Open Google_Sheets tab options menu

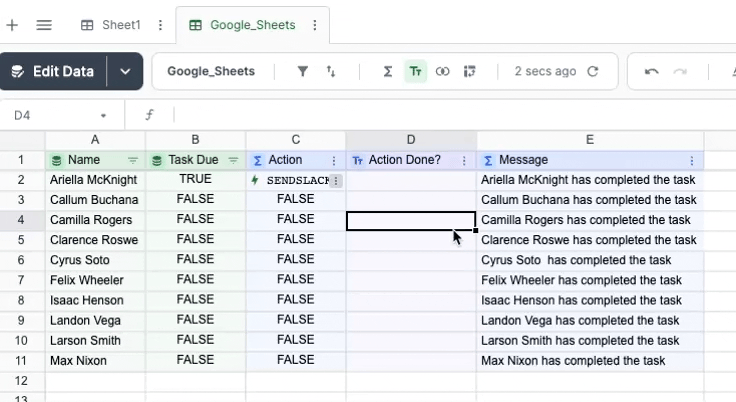point(315,25)
